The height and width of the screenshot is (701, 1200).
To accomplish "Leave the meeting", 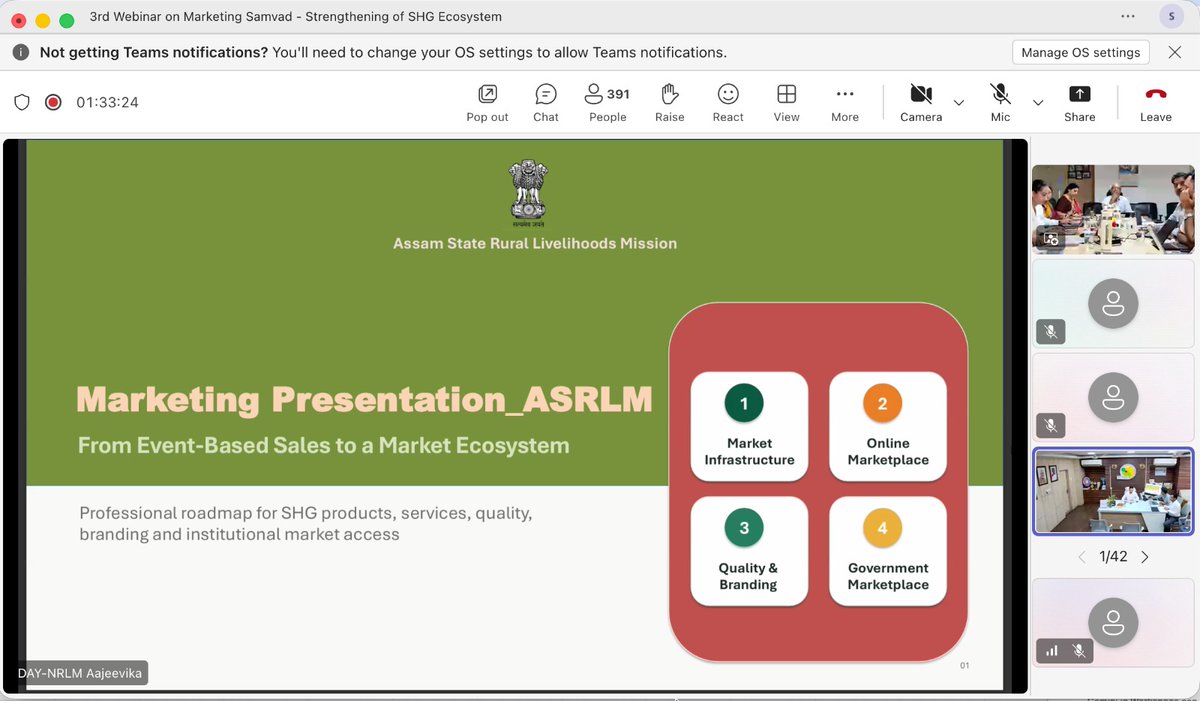I will (x=1156, y=103).
